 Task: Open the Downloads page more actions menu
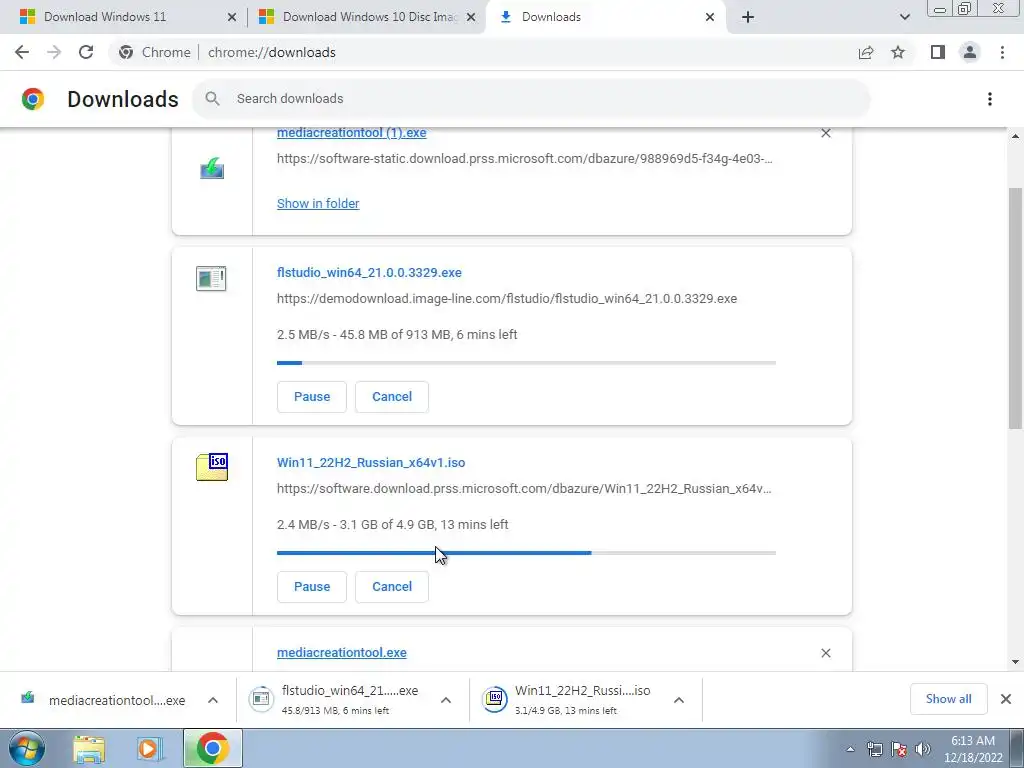coord(990,99)
